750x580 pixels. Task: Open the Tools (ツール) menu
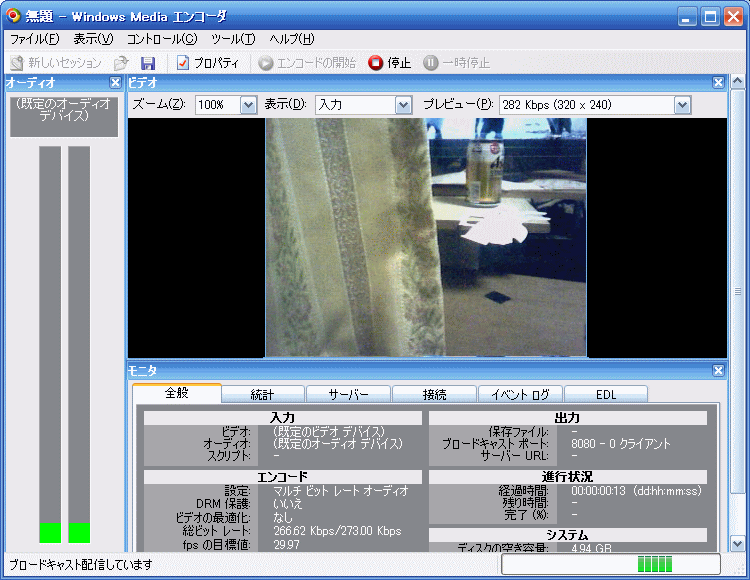pos(234,39)
